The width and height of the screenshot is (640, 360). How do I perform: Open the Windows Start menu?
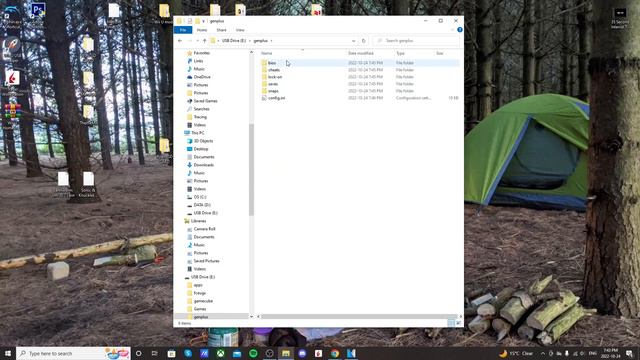tap(8, 353)
